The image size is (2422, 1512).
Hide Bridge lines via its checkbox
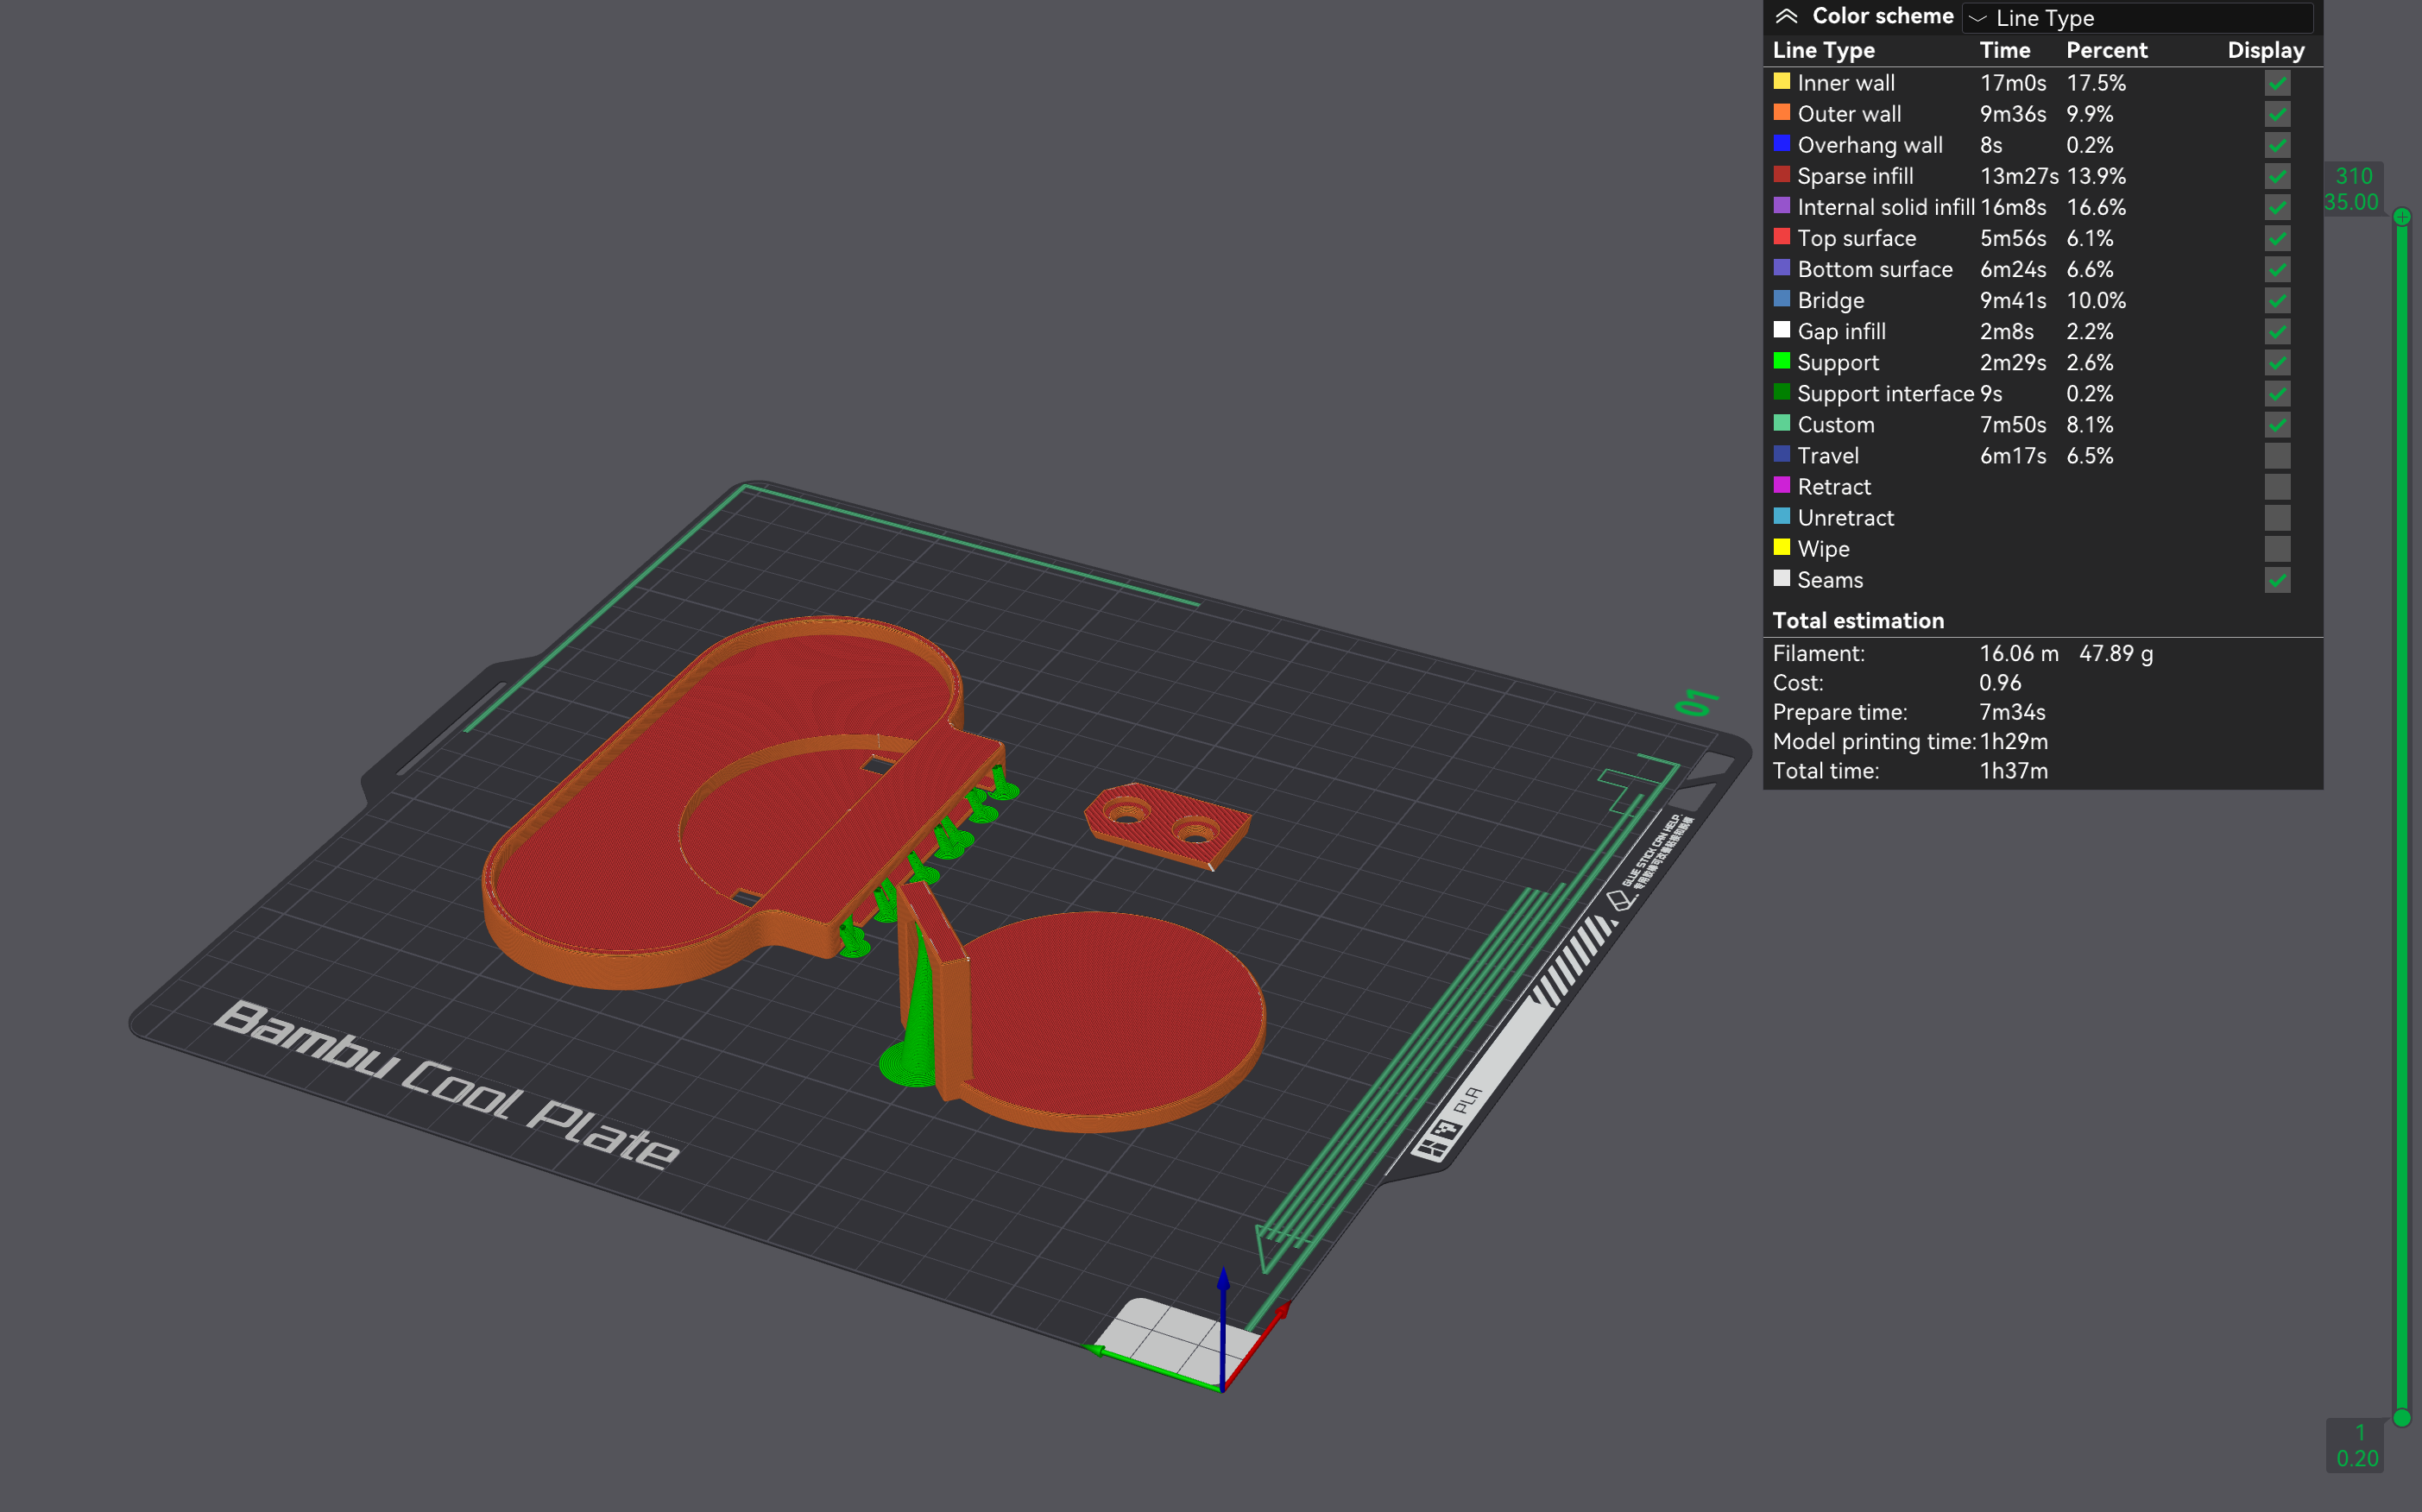pos(2277,300)
